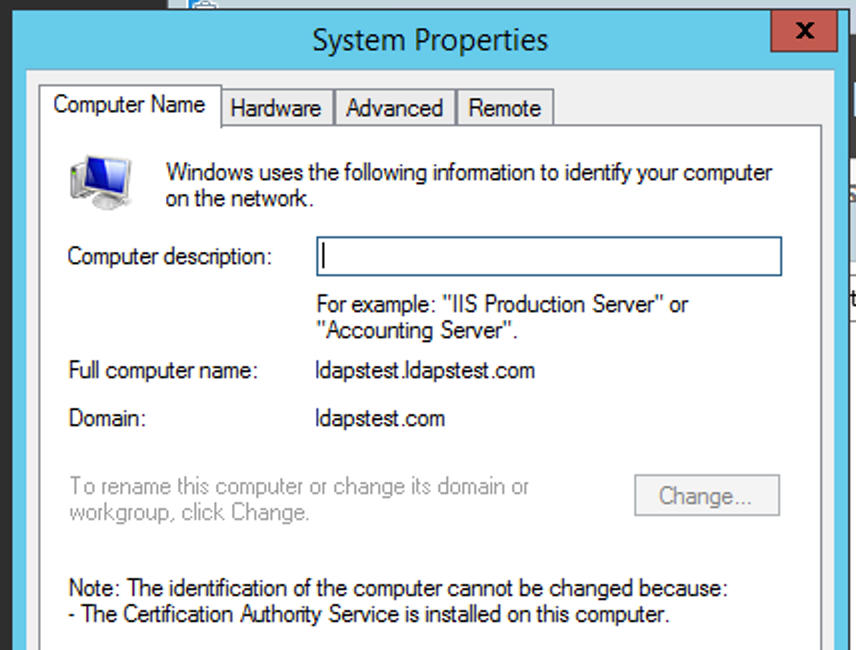
Task: Click the 'Full computer name:' label
Action: pos(163,371)
